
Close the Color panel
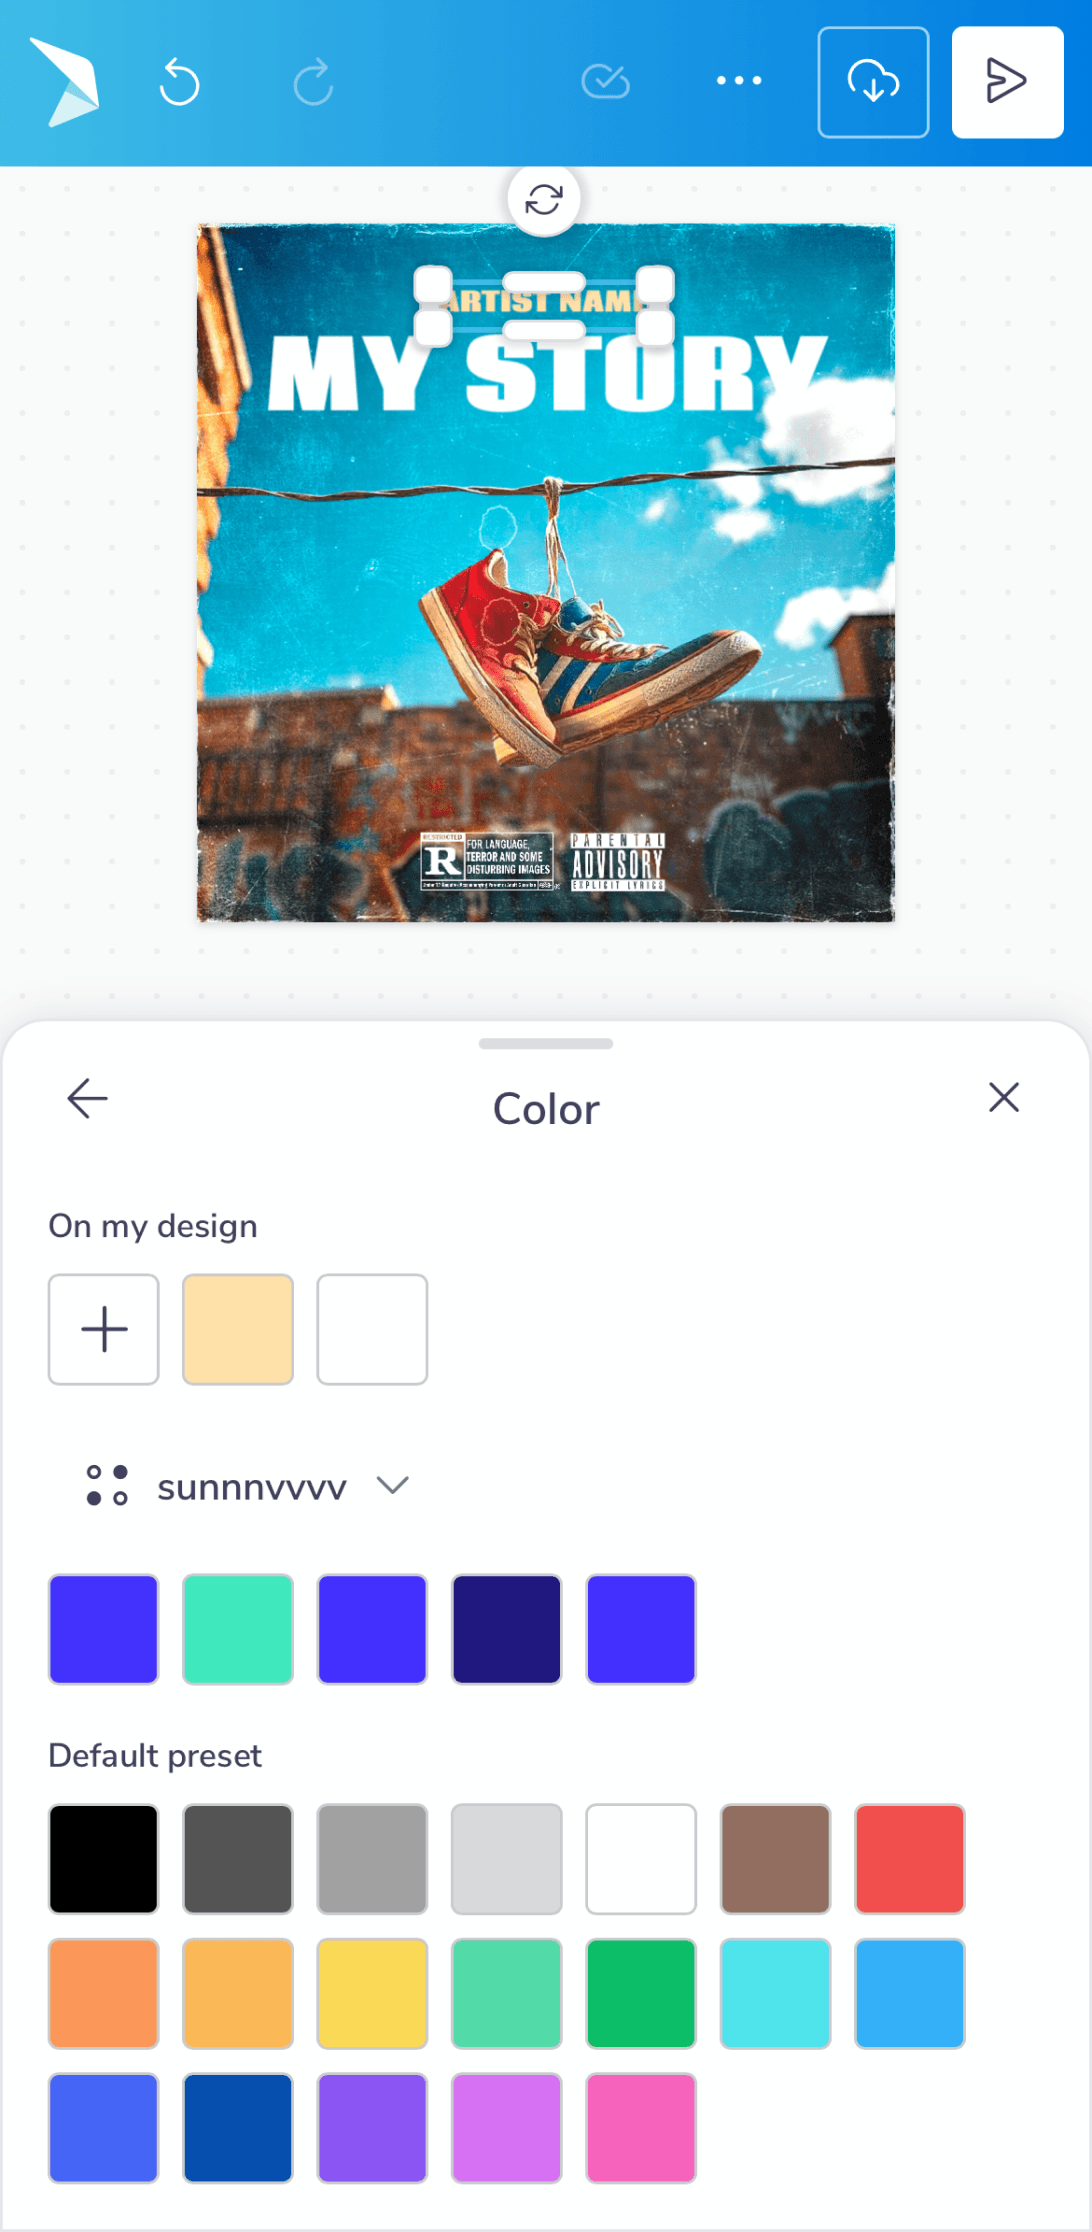tap(1003, 1097)
